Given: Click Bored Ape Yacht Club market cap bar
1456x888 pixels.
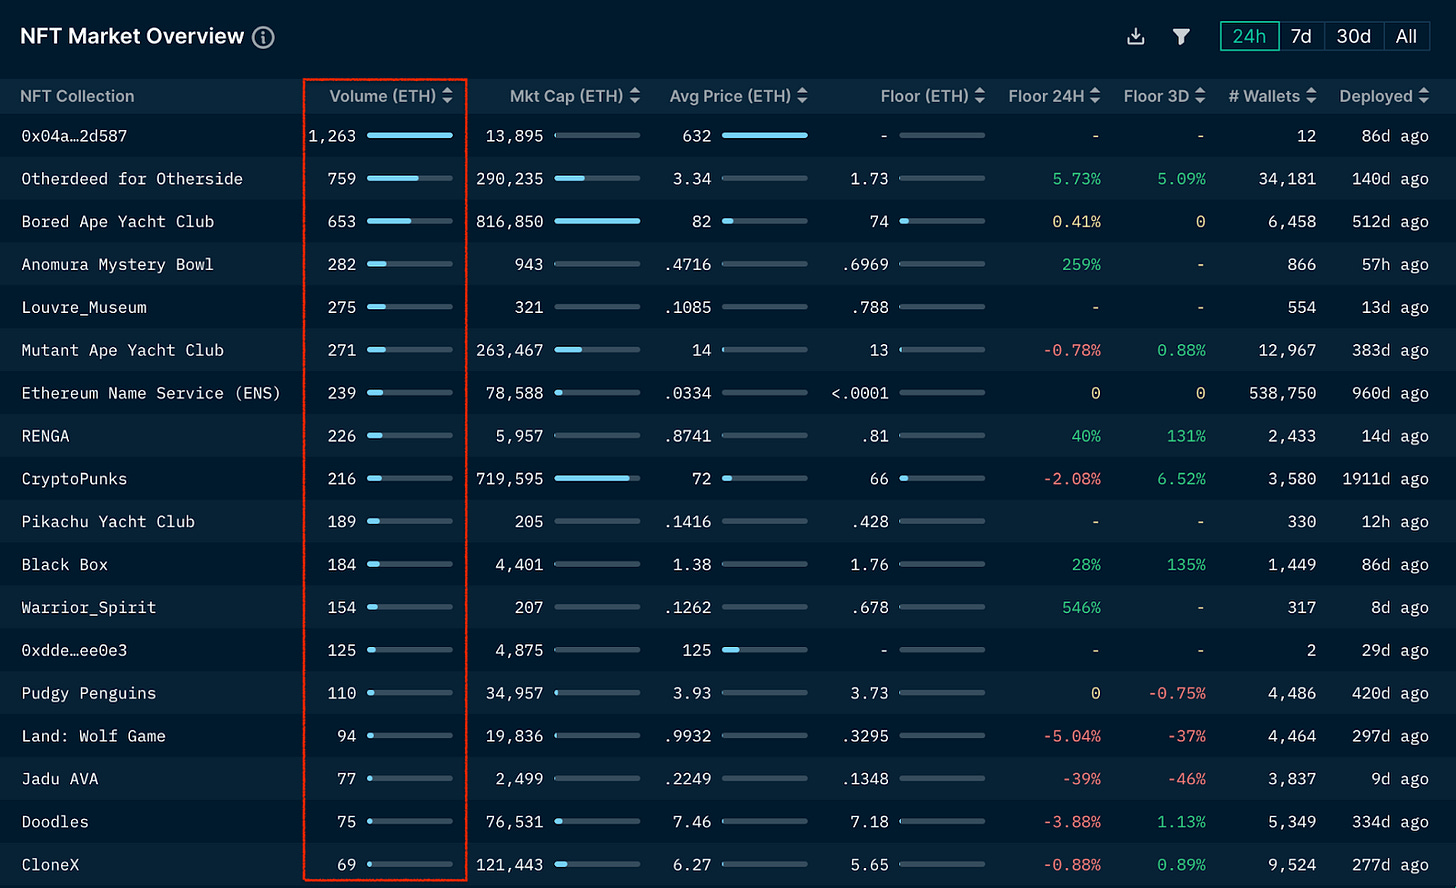Looking at the screenshot, I should tap(597, 221).
